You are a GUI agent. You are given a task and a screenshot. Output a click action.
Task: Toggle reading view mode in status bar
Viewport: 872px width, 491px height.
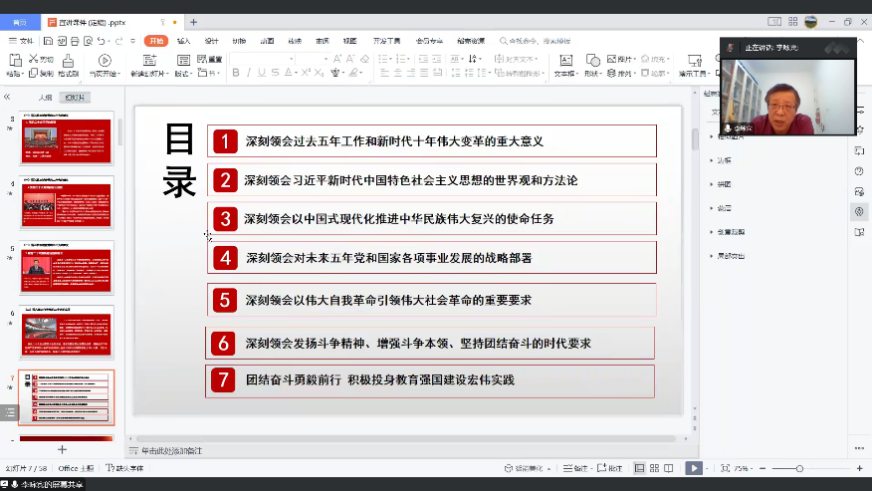[670, 468]
